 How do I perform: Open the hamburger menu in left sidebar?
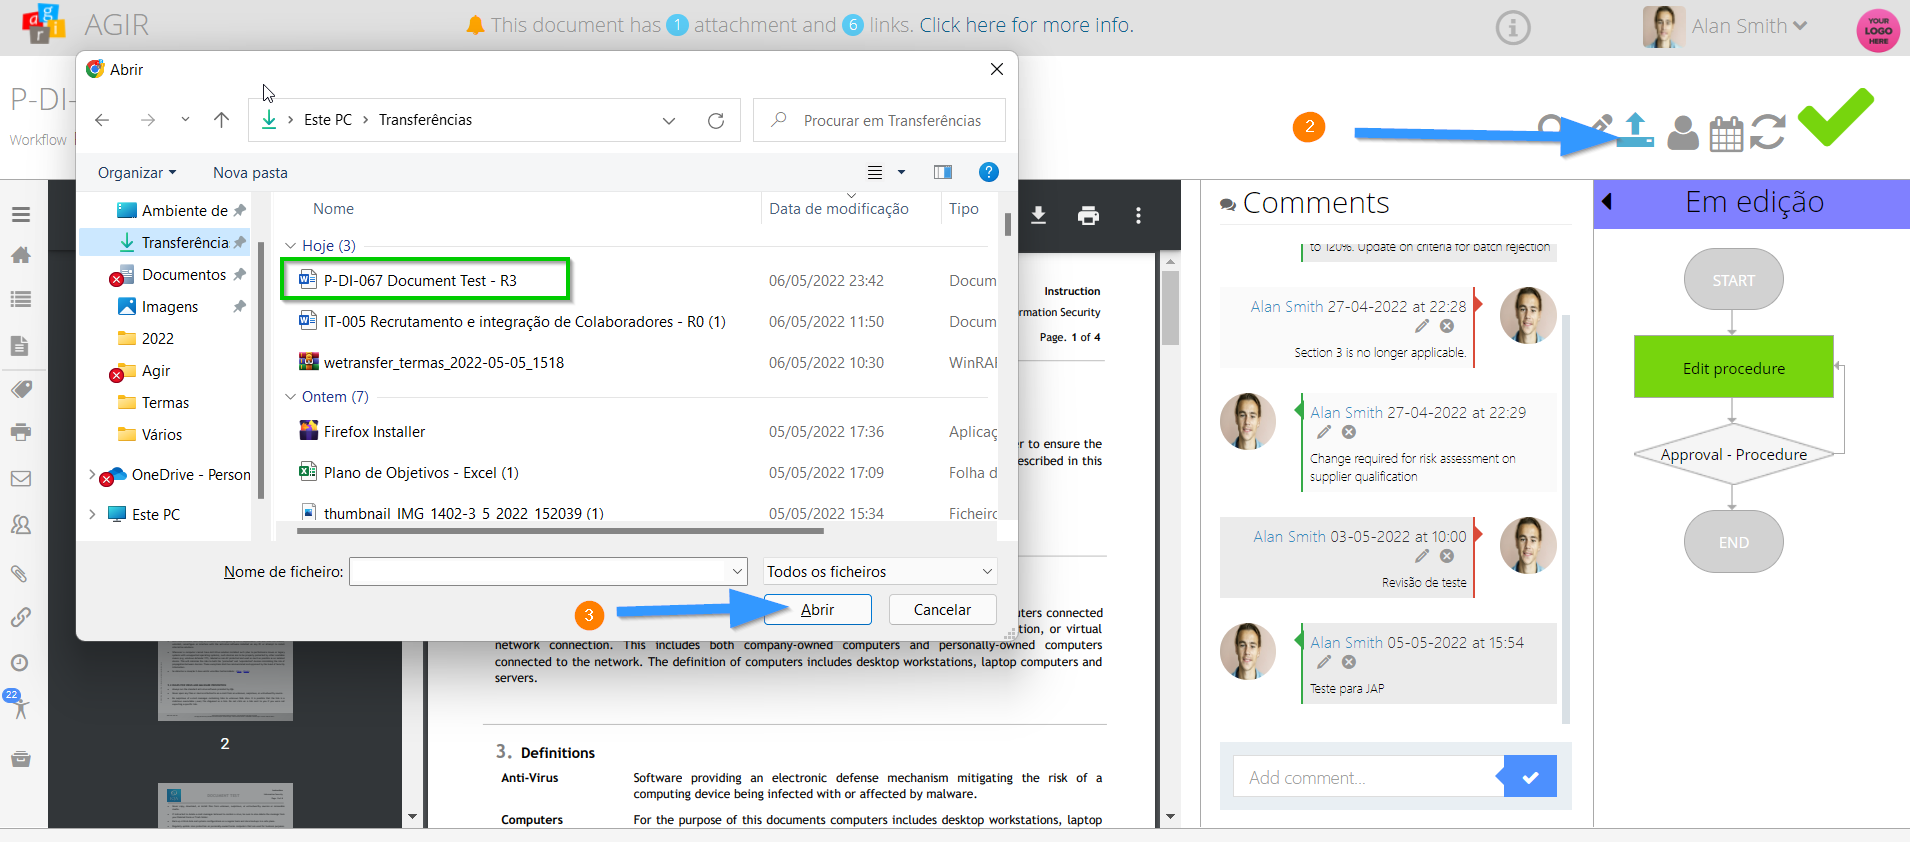coord(21,214)
